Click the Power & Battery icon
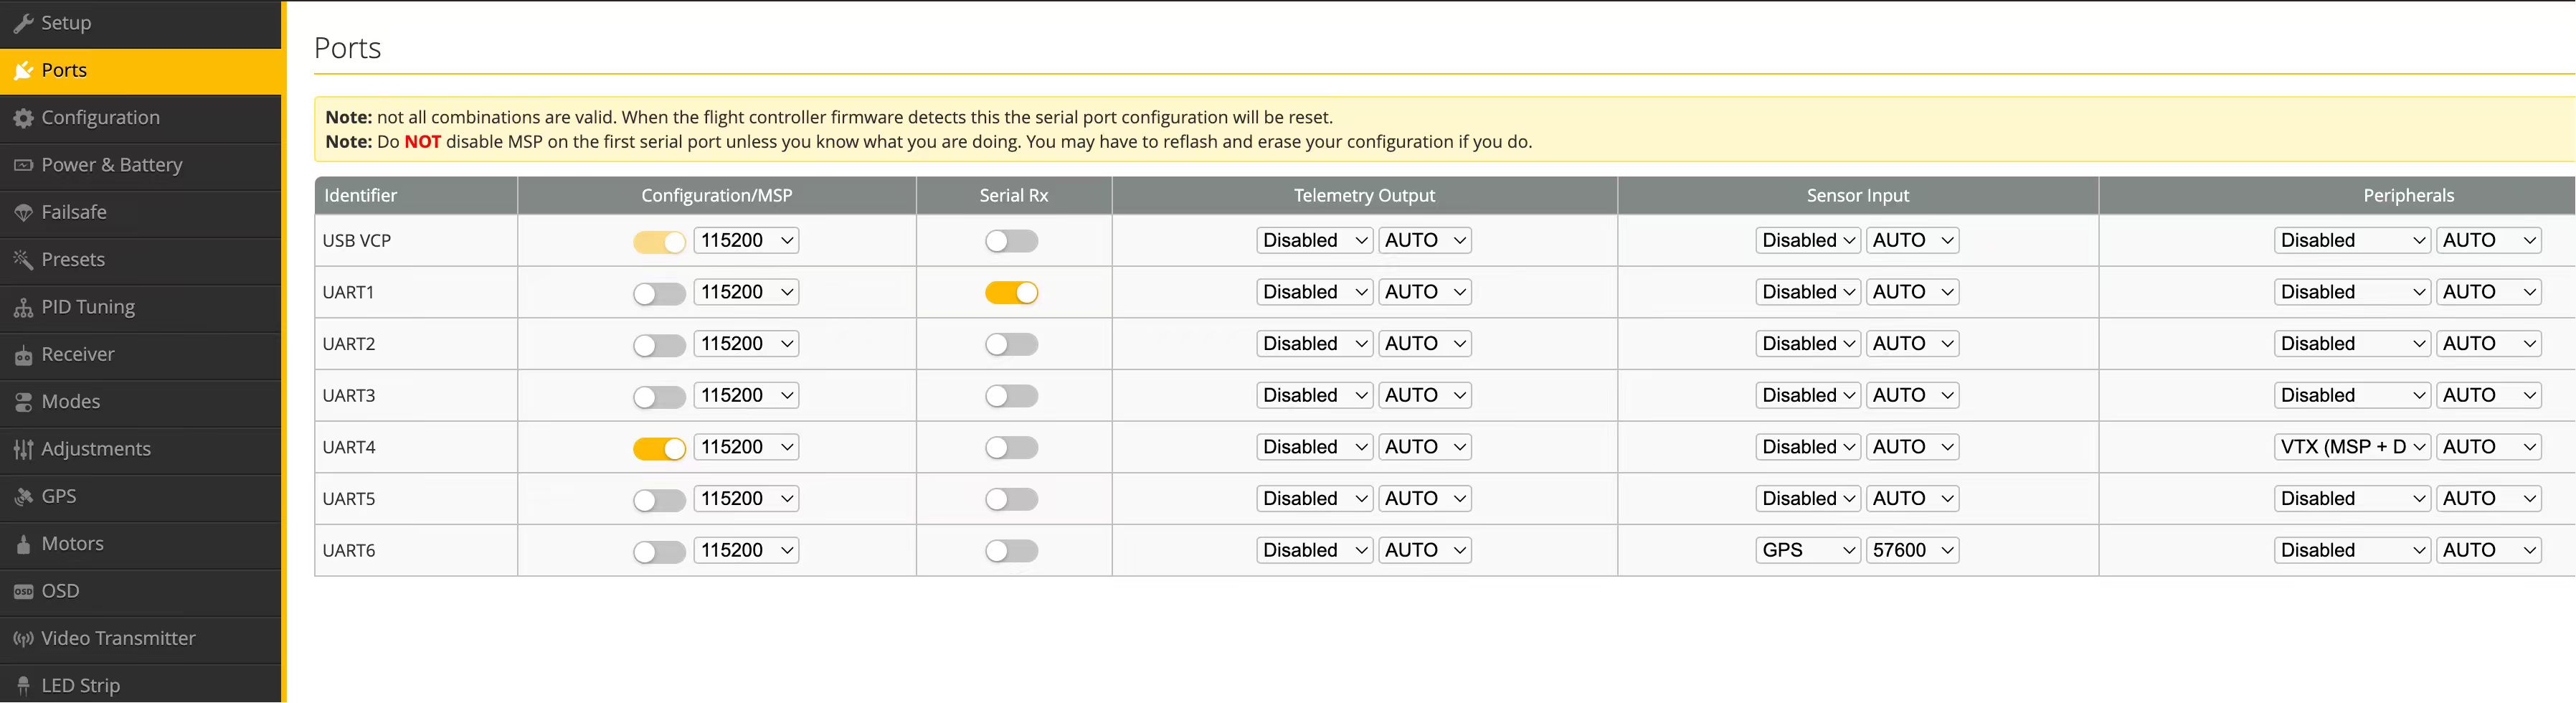2576x703 pixels. [x=23, y=165]
